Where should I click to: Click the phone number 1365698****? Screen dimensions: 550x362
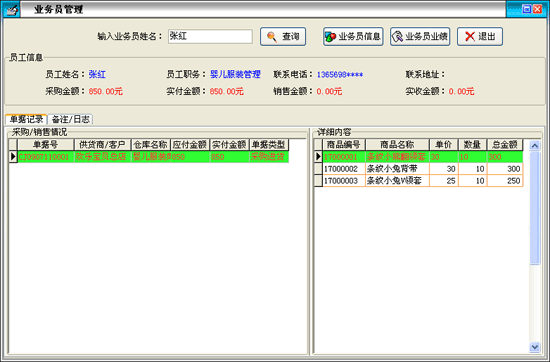pos(340,75)
